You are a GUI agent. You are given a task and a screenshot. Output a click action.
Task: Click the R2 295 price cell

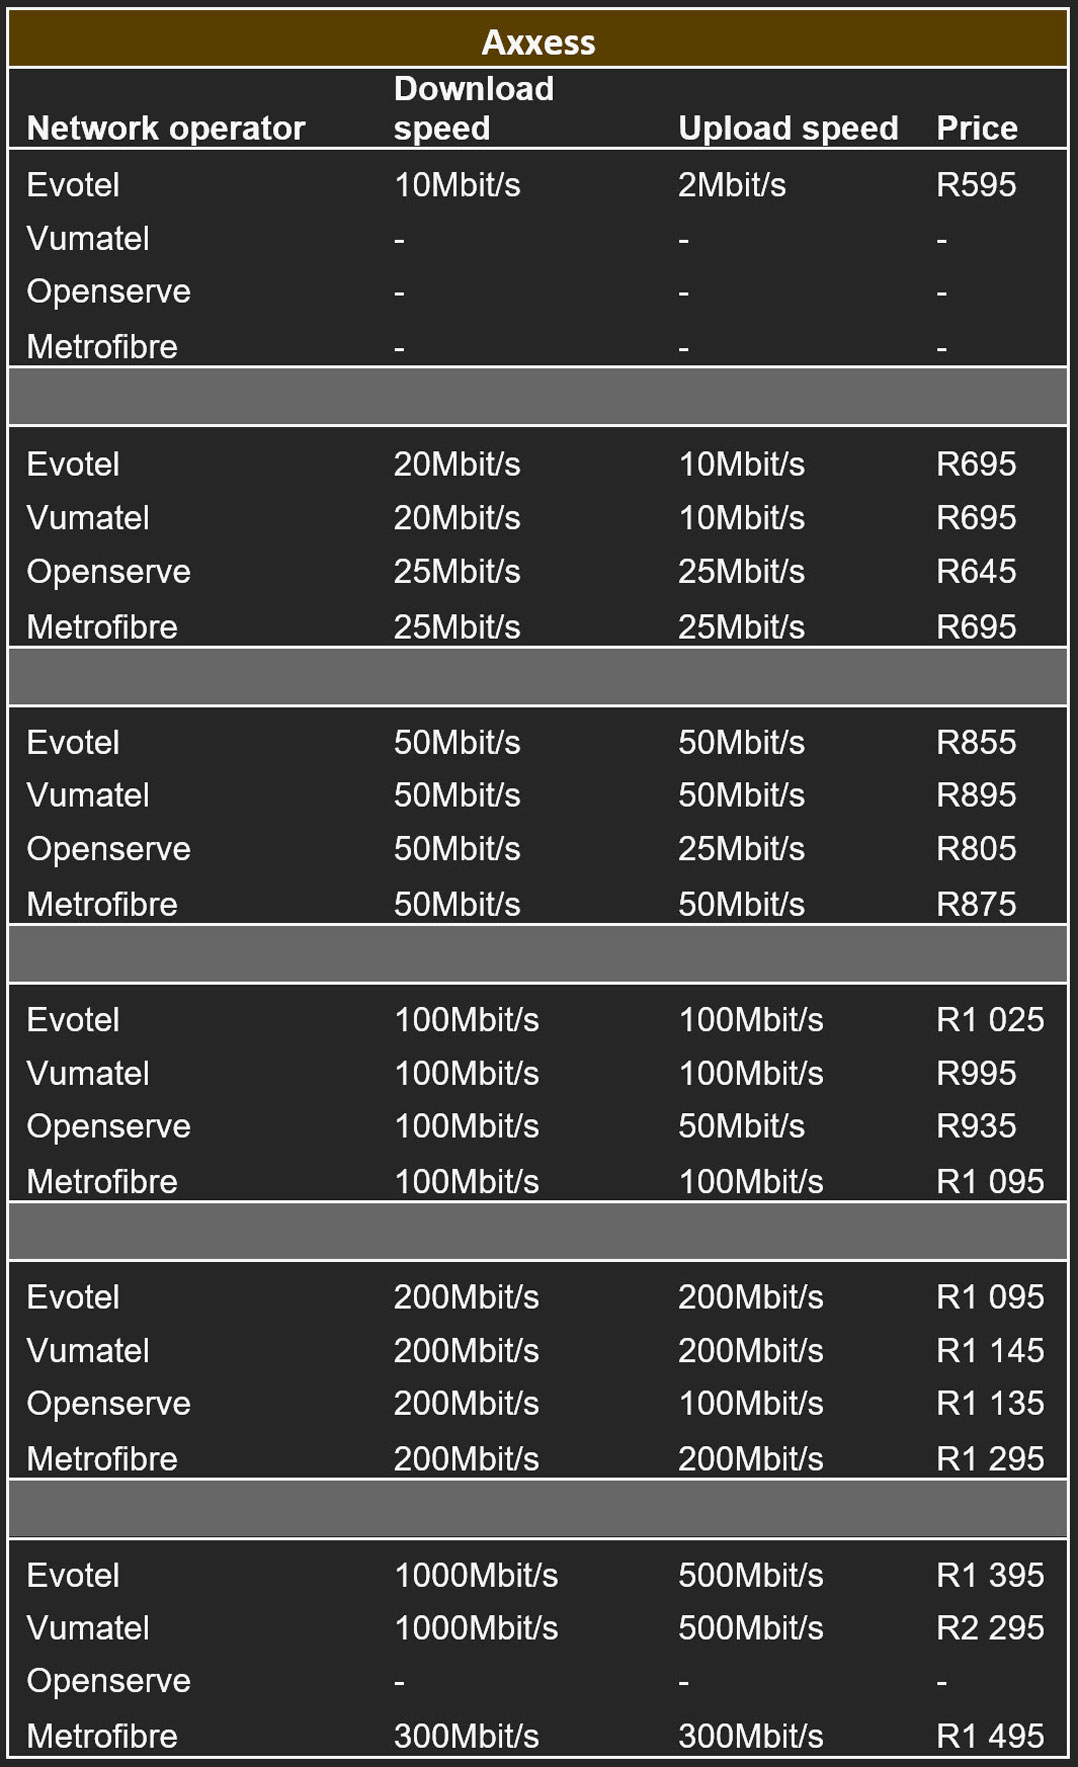click(x=989, y=1627)
